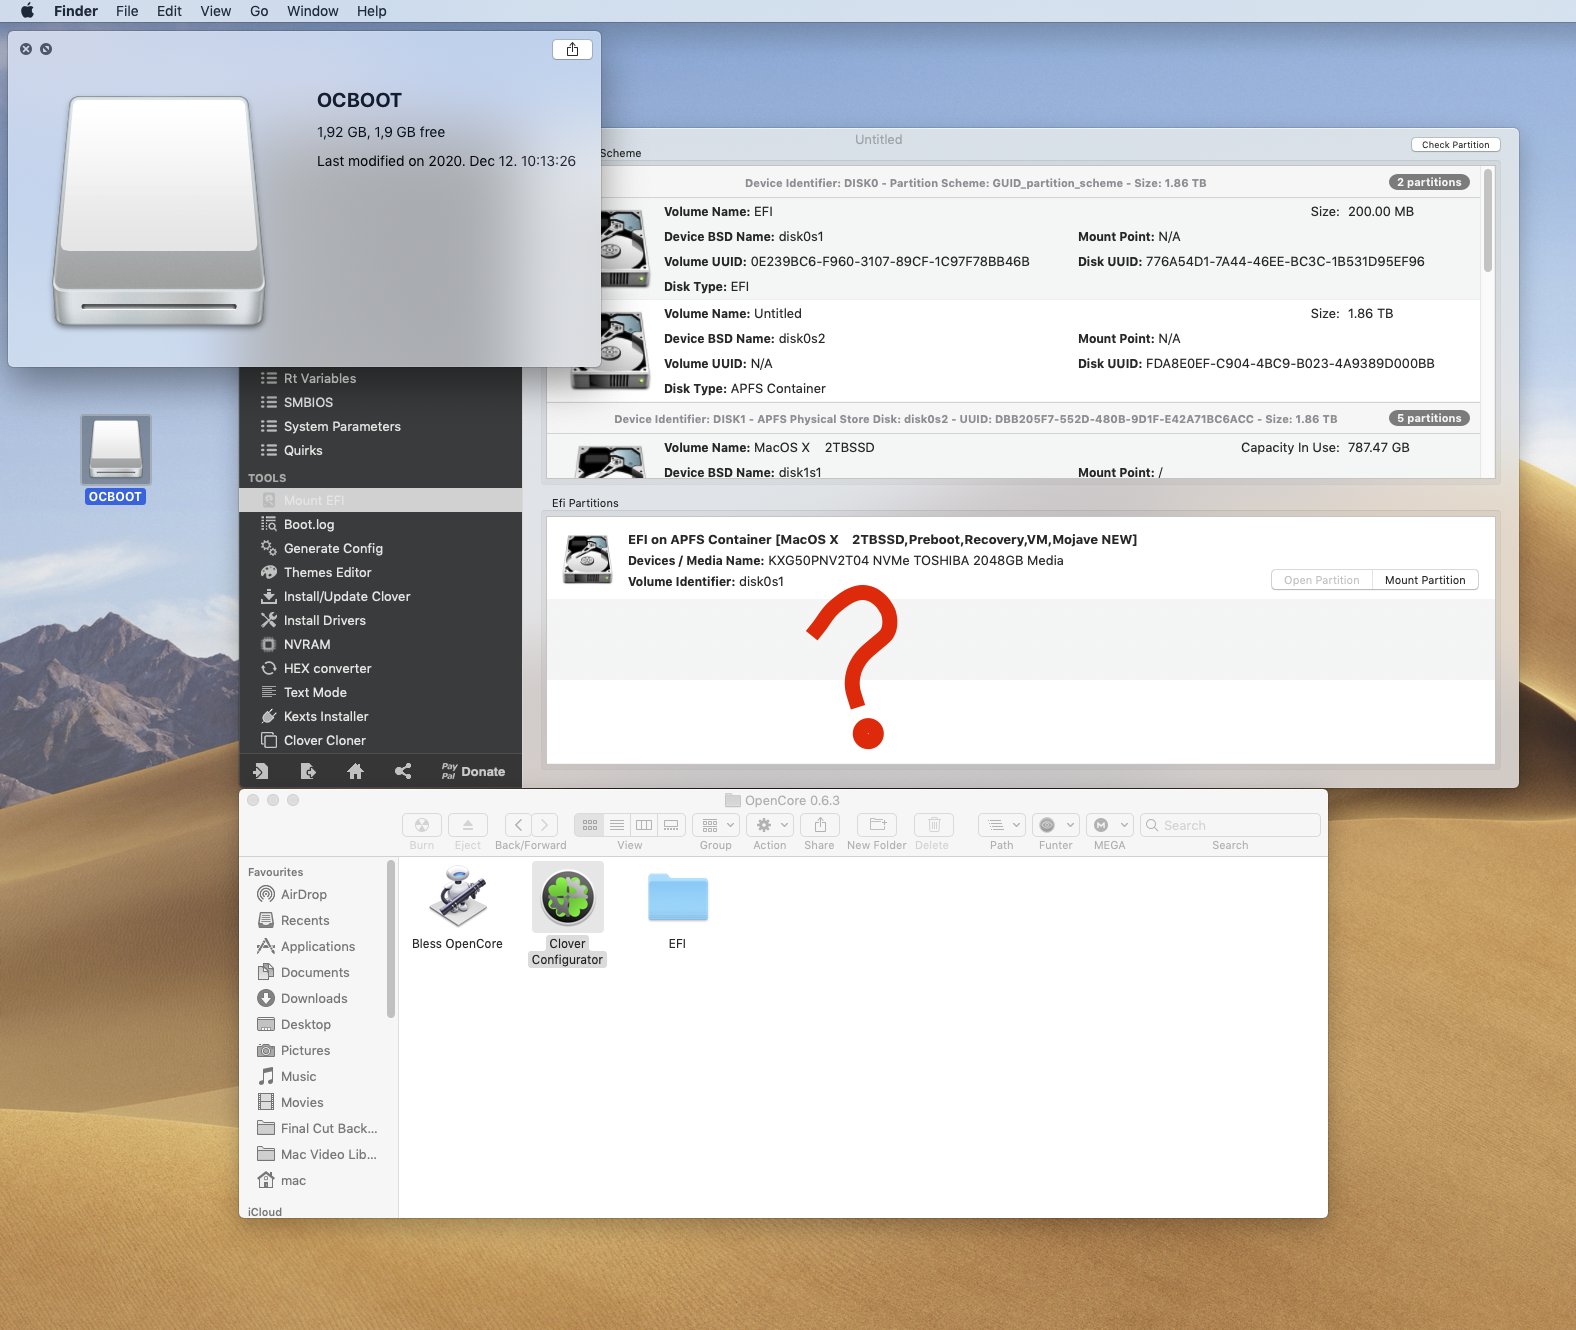Select the OCBOOT drive on the desktop
This screenshot has width=1576, height=1330.
click(116, 460)
